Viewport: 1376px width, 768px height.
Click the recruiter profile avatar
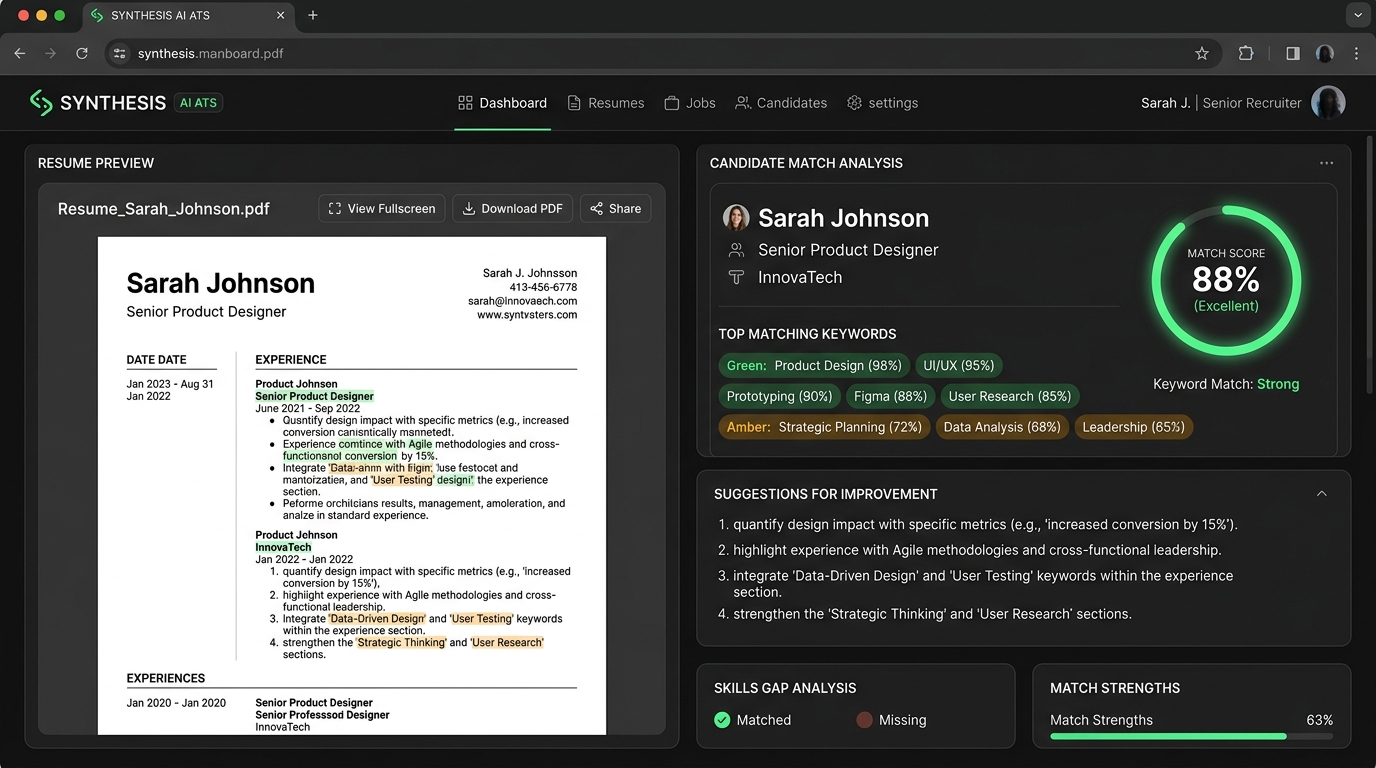[x=1328, y=102]
